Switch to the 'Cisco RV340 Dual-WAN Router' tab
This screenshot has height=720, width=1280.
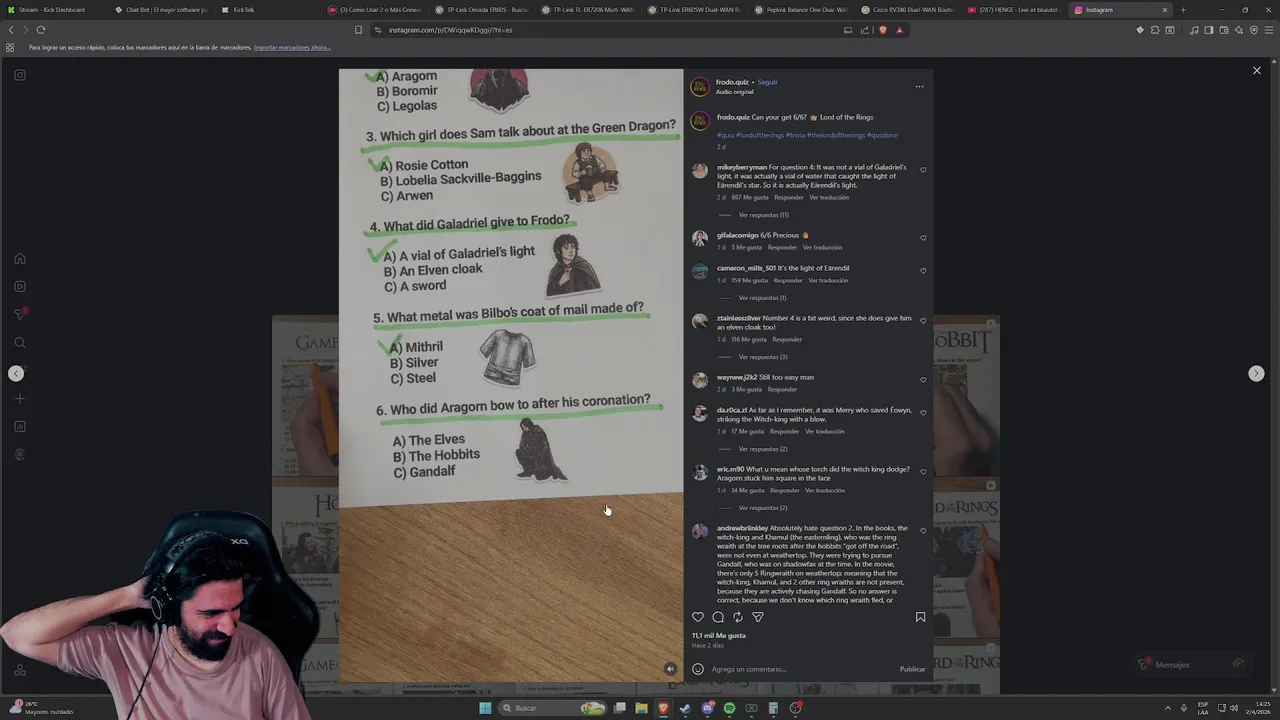click(x=908, y=10)
